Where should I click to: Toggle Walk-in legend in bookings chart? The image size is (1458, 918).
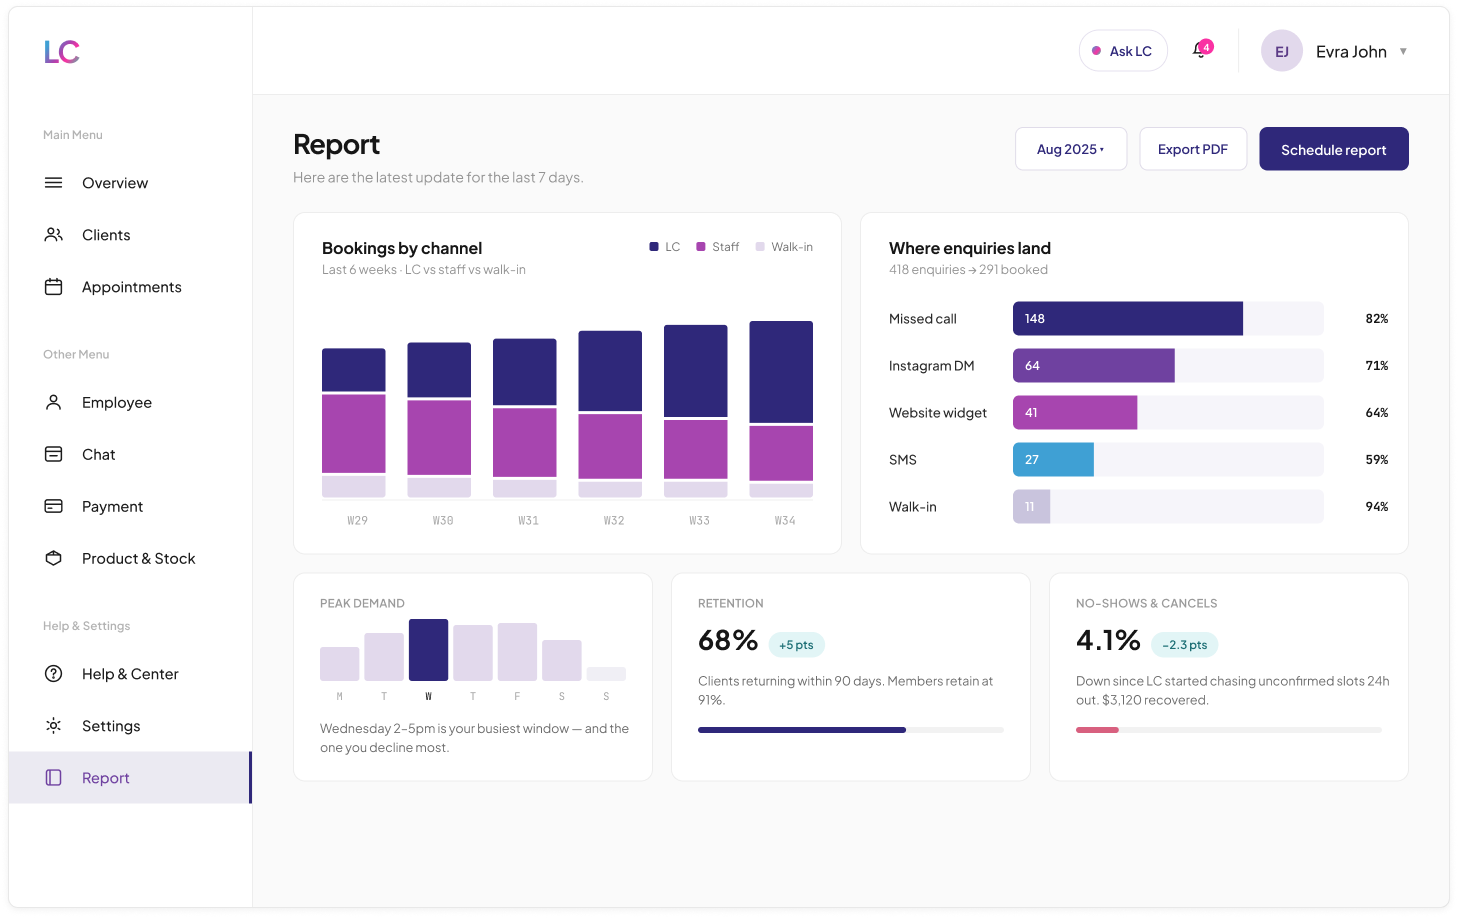[784, 247]
